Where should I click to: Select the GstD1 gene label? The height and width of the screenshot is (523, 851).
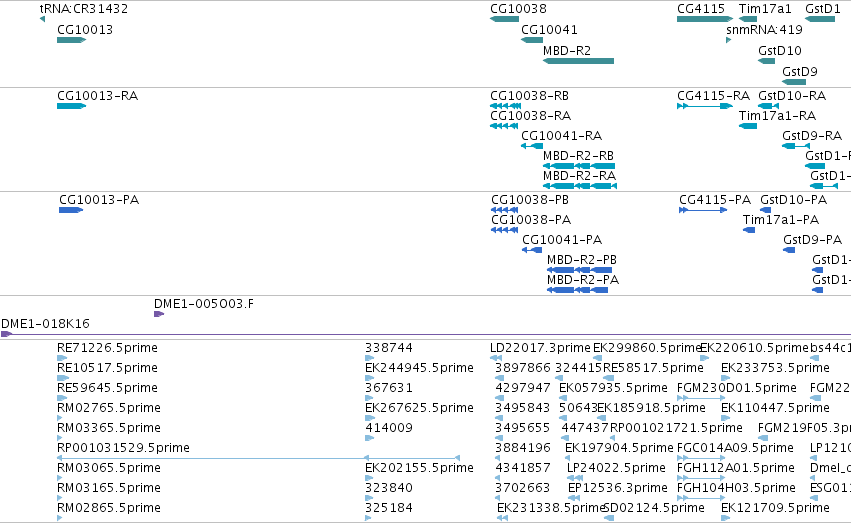coord(822,9)
